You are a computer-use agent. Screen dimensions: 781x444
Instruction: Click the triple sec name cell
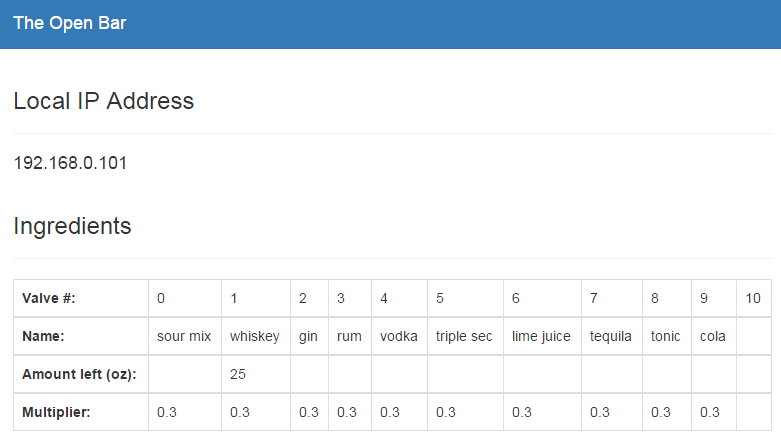[x=465, y=336]
